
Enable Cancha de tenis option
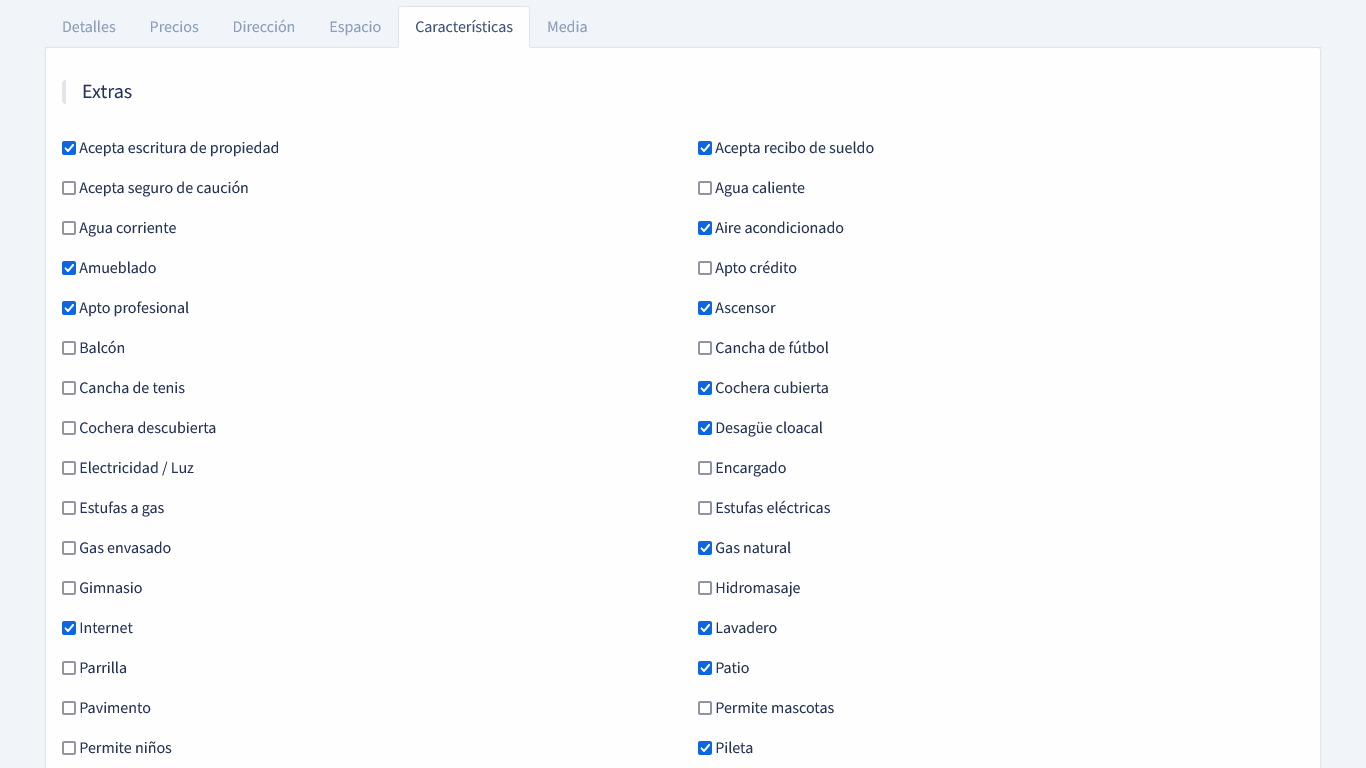(x=69, y=388)
